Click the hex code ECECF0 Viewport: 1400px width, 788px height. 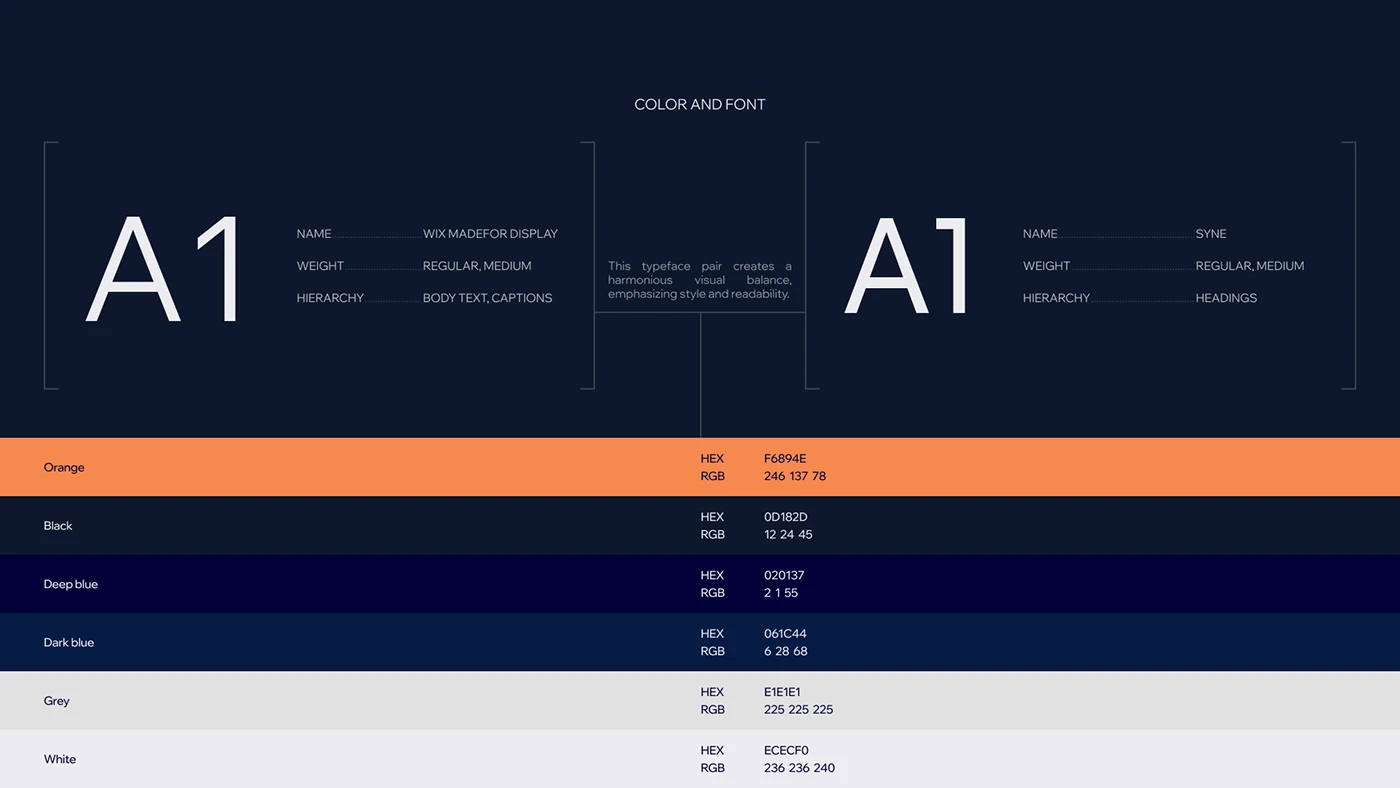tap(786, 750)
